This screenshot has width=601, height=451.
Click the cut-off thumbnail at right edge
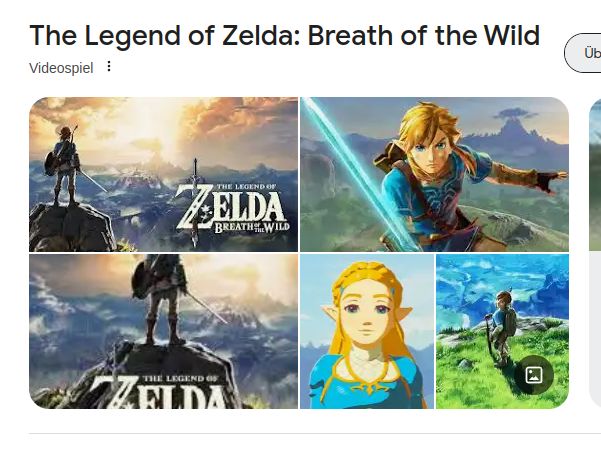coord(595,250)
